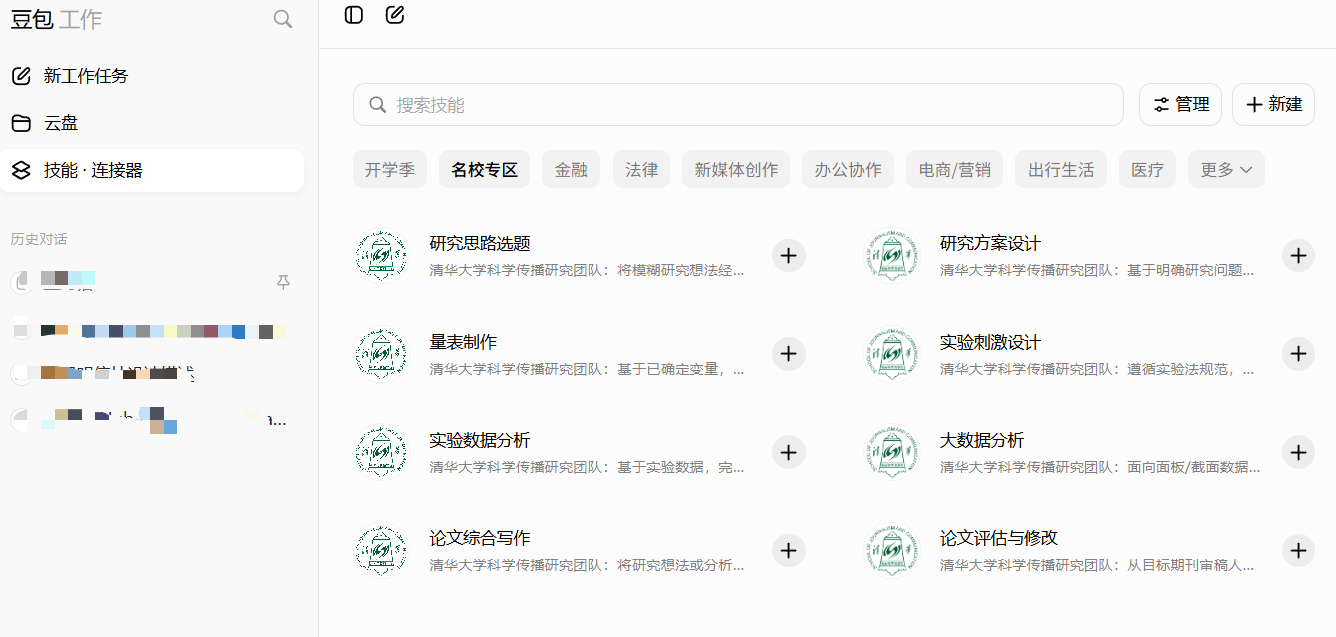1336x637 pixels.
Task: Click the logo icon of 研究思路选题
Action: coord(381,256)
